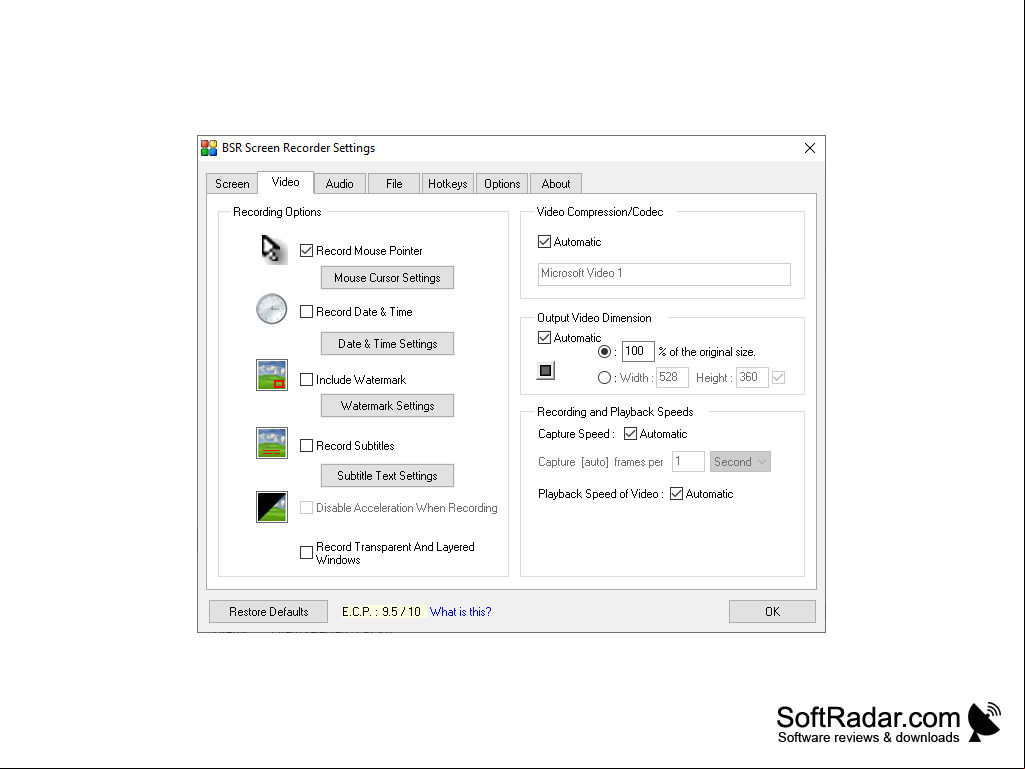
Task: Click the percent size field showing 100
Action: coord(637,351)
